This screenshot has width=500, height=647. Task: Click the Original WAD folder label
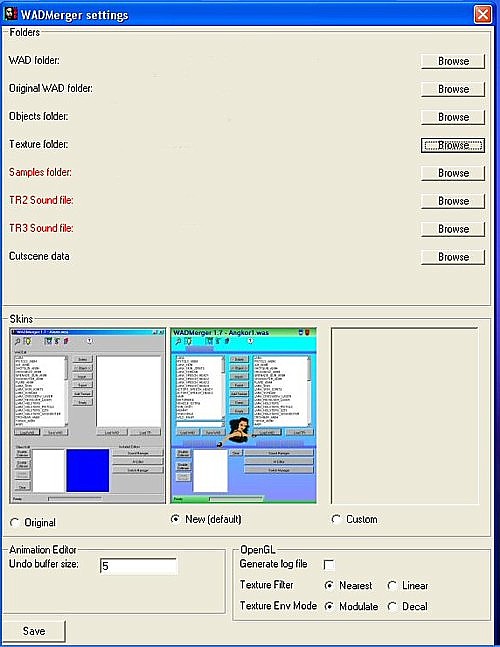coord(51,88)
